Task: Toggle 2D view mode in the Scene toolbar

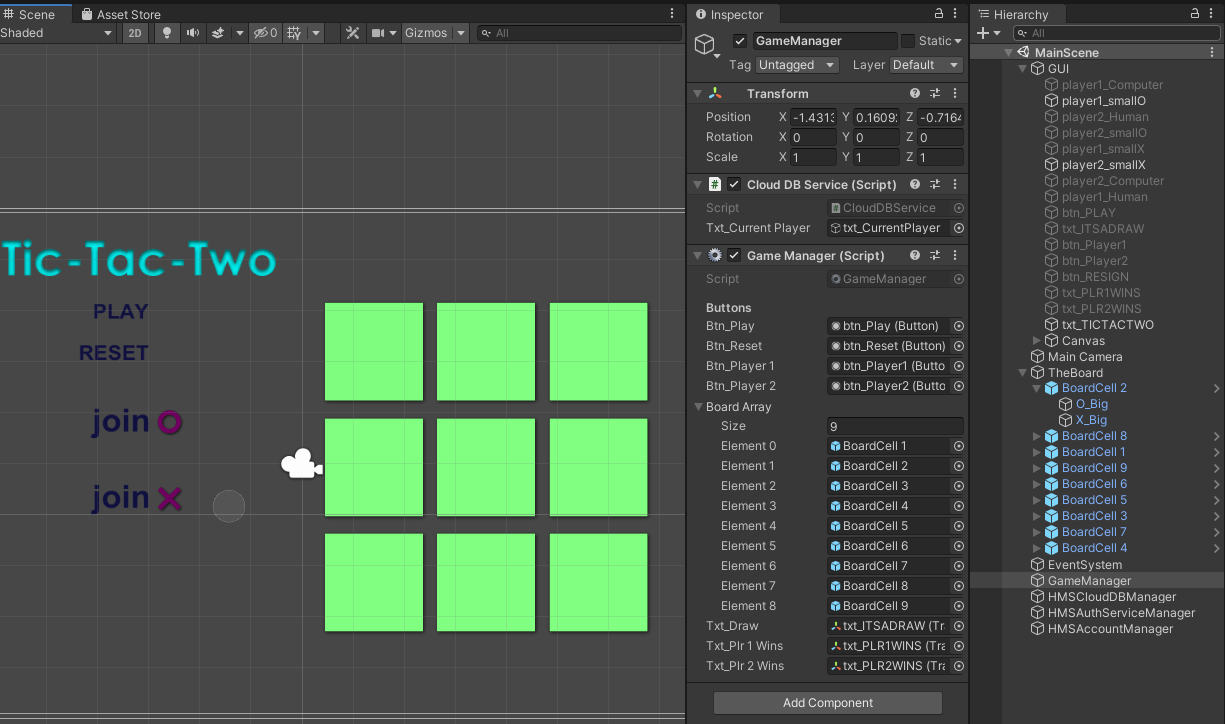Action: click(135, 32)
